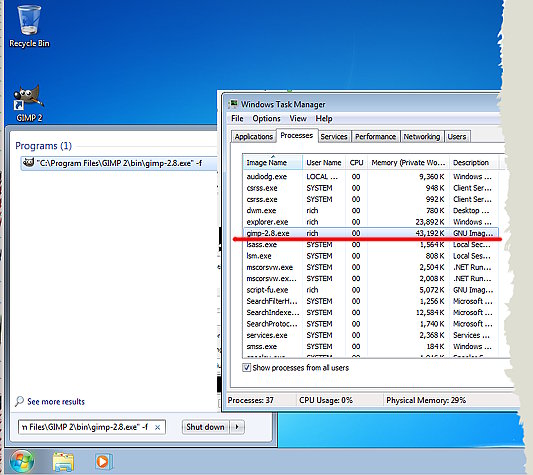This screenshot has height=475, width=533.
Task: Select the smss.exe process
Action: click(371, 346)
